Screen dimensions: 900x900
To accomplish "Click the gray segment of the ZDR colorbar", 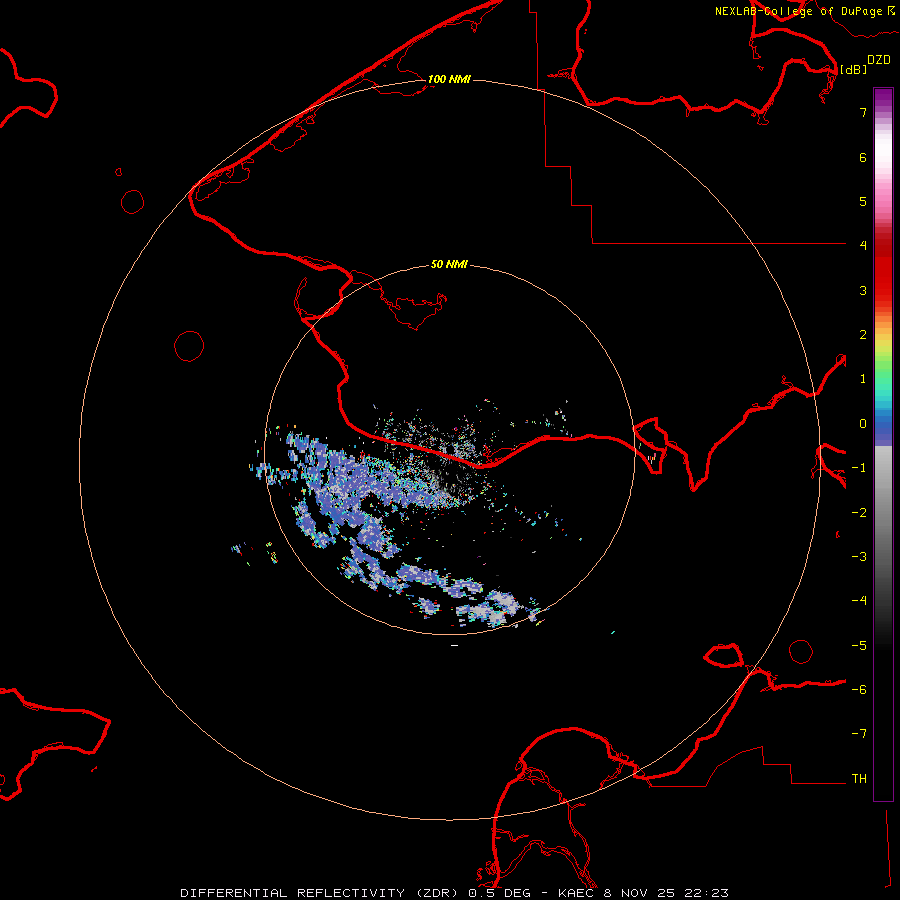I will point(883,517).
